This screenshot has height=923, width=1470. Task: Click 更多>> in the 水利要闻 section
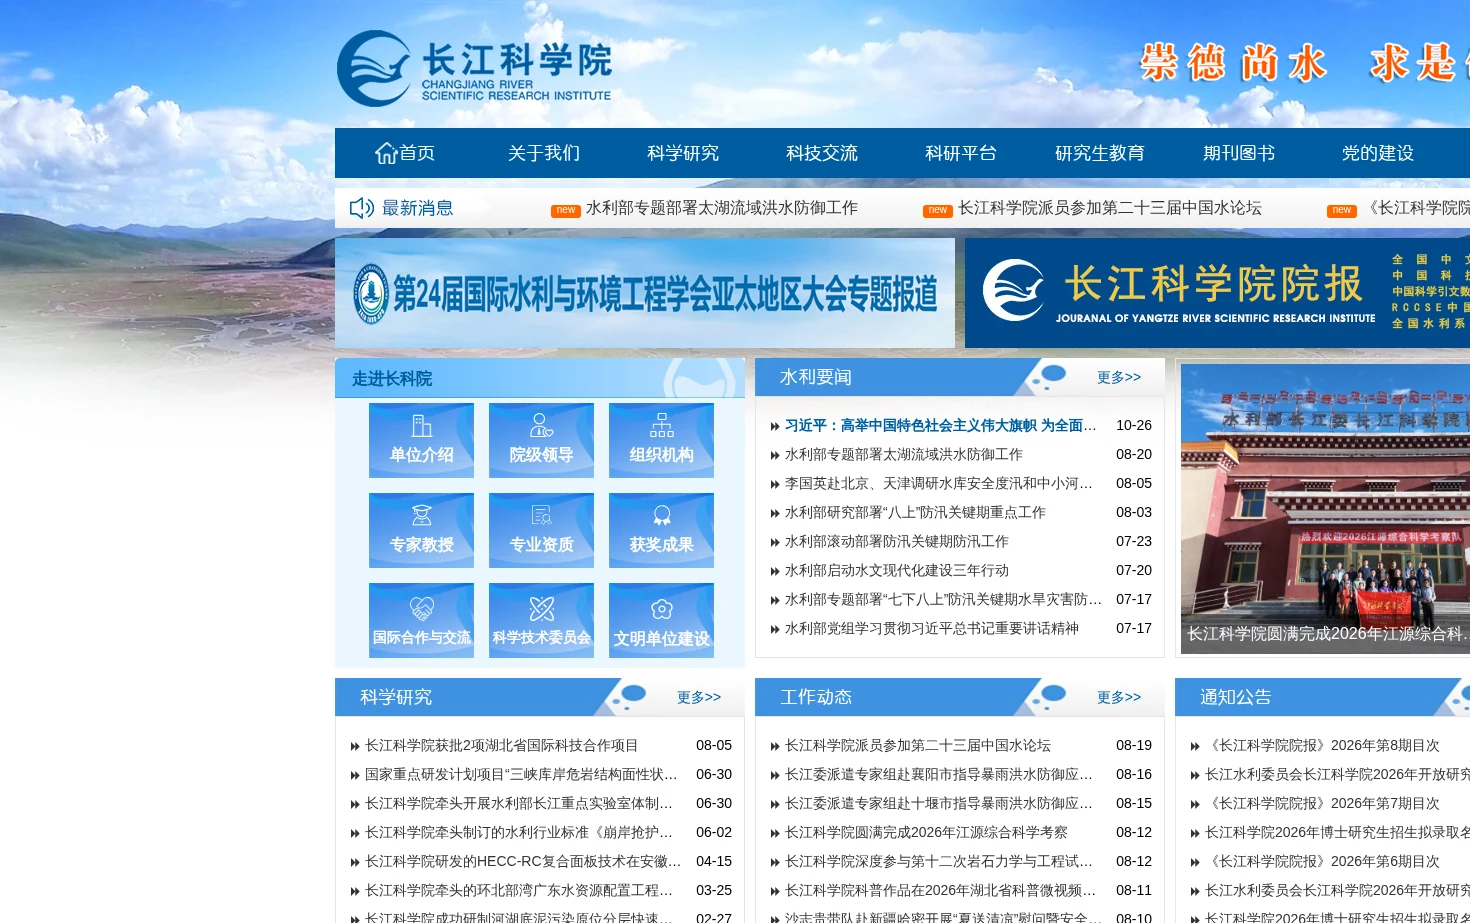click(1118, 377)
